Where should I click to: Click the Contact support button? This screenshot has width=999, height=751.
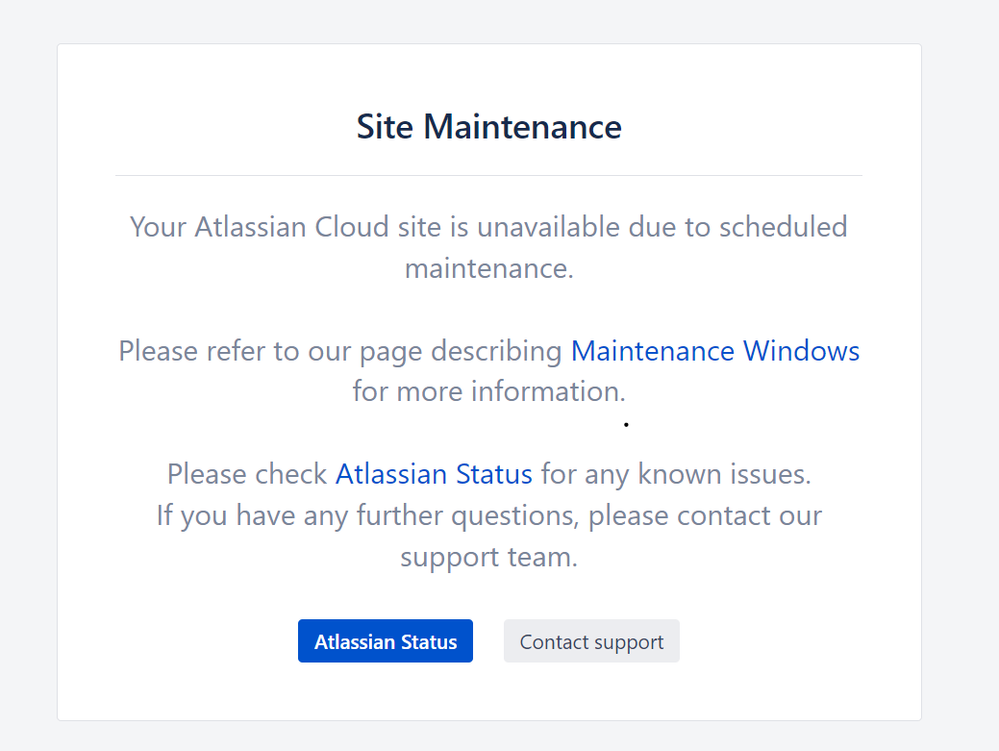click(591, 641)
